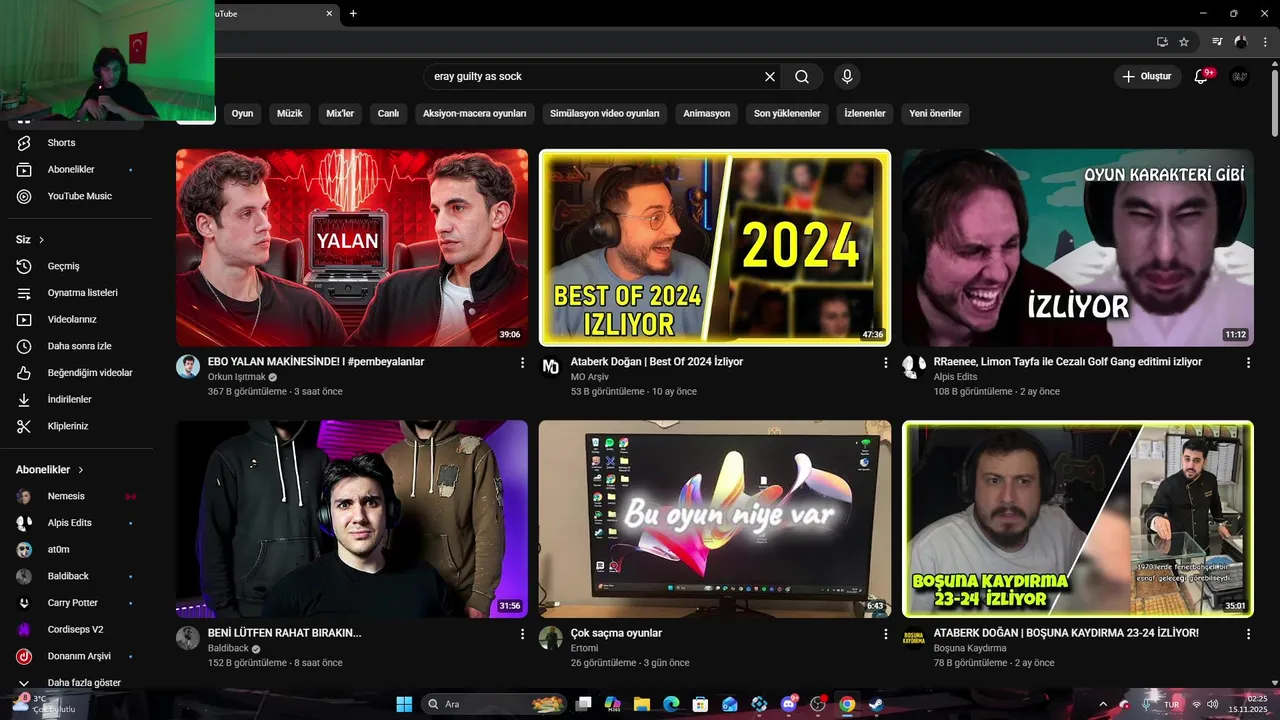Viewport: 1280px width, 720px height.
Task: Open Ertomi channel avatar
Action: (551, 638)
